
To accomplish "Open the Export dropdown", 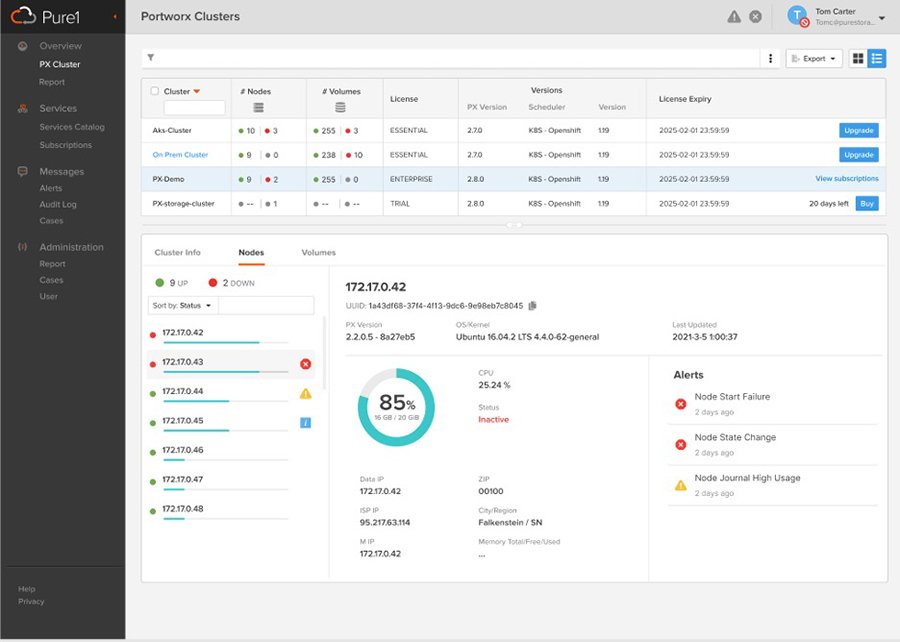I will point(812,58).
